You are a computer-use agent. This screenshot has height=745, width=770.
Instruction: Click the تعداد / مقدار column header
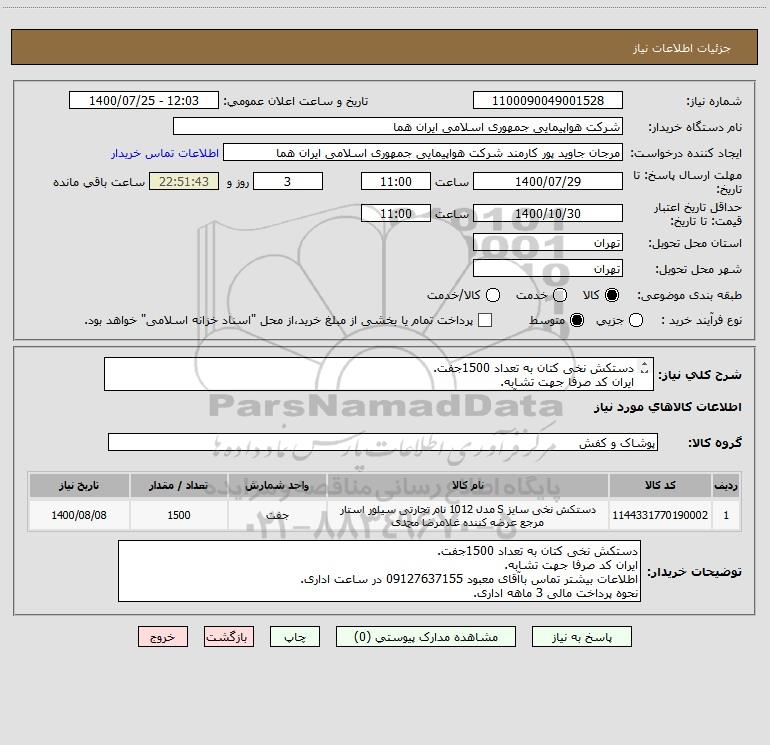pyautogui.click(x=178, y=485)
